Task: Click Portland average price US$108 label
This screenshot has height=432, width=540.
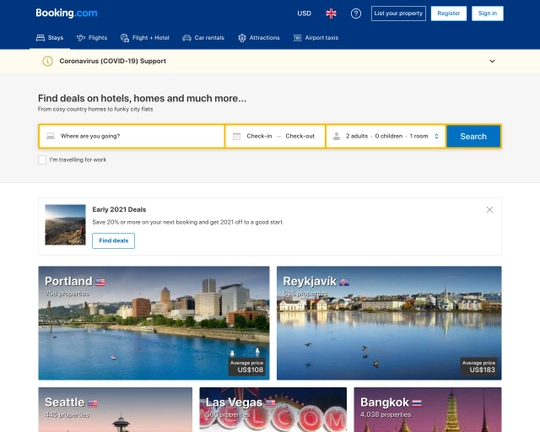Action: [x=247, y=367]
